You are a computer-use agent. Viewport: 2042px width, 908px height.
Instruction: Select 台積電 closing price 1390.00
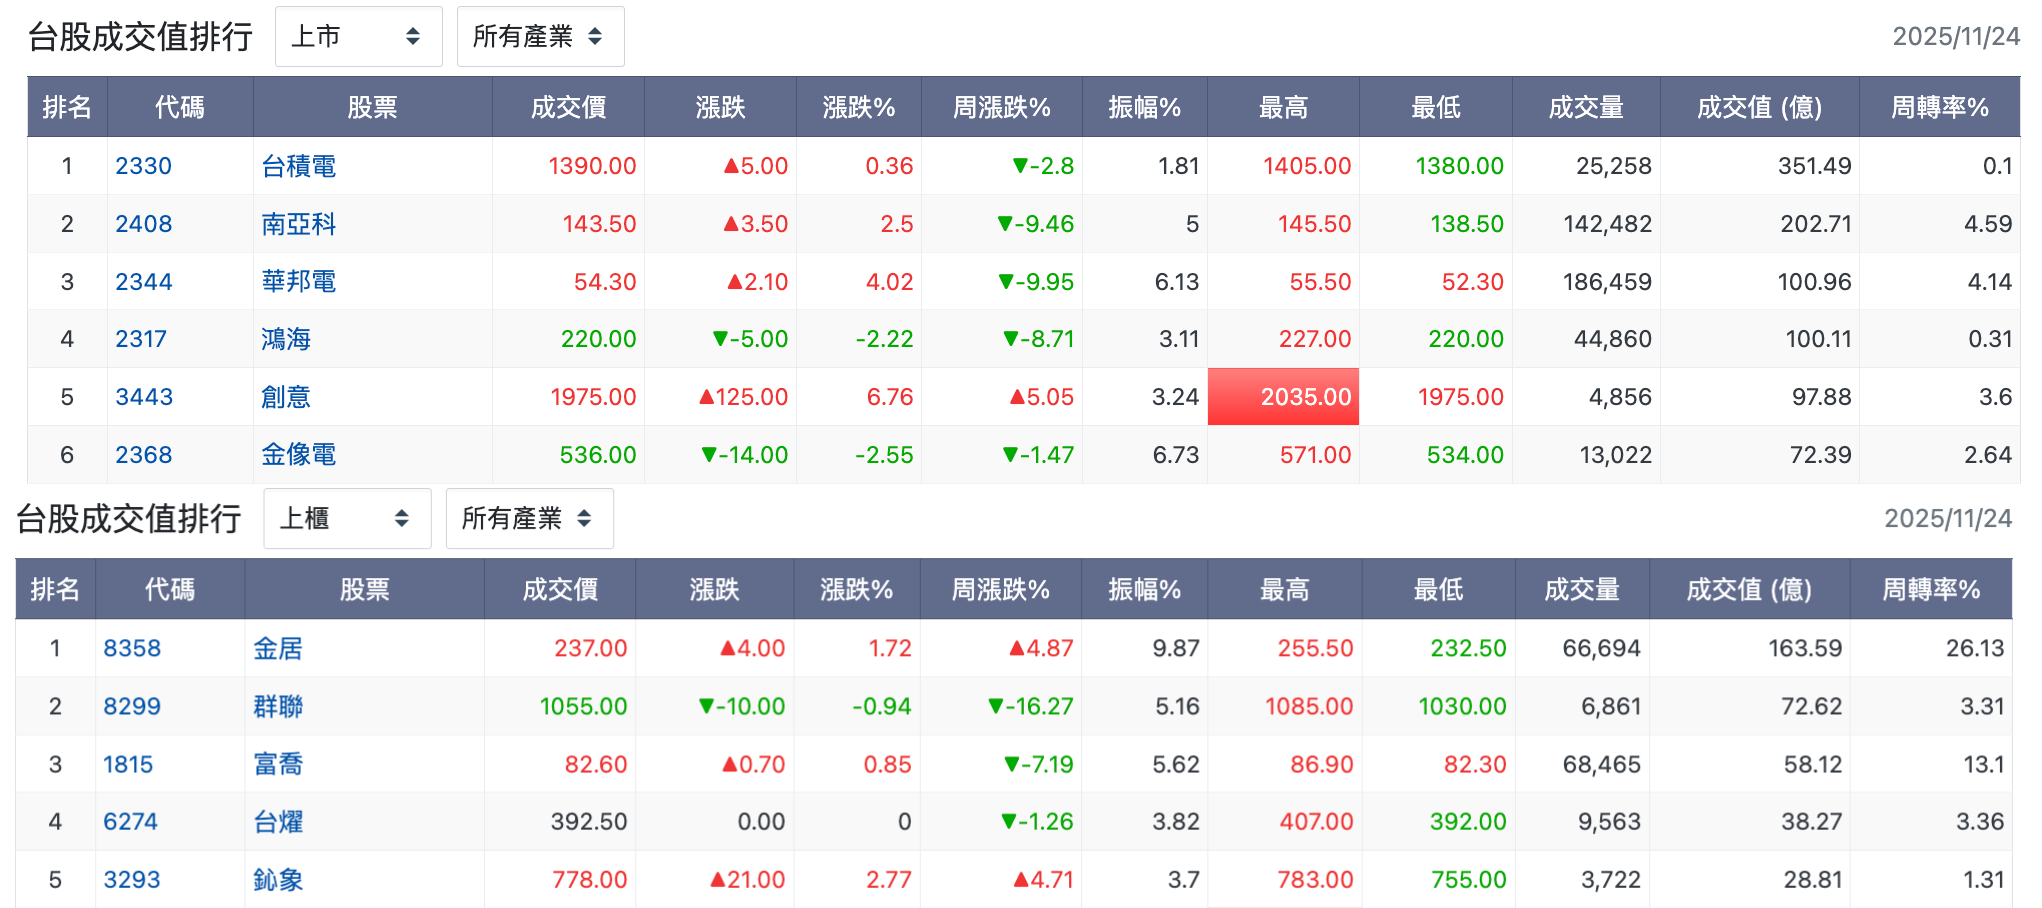tap(592, 166)
